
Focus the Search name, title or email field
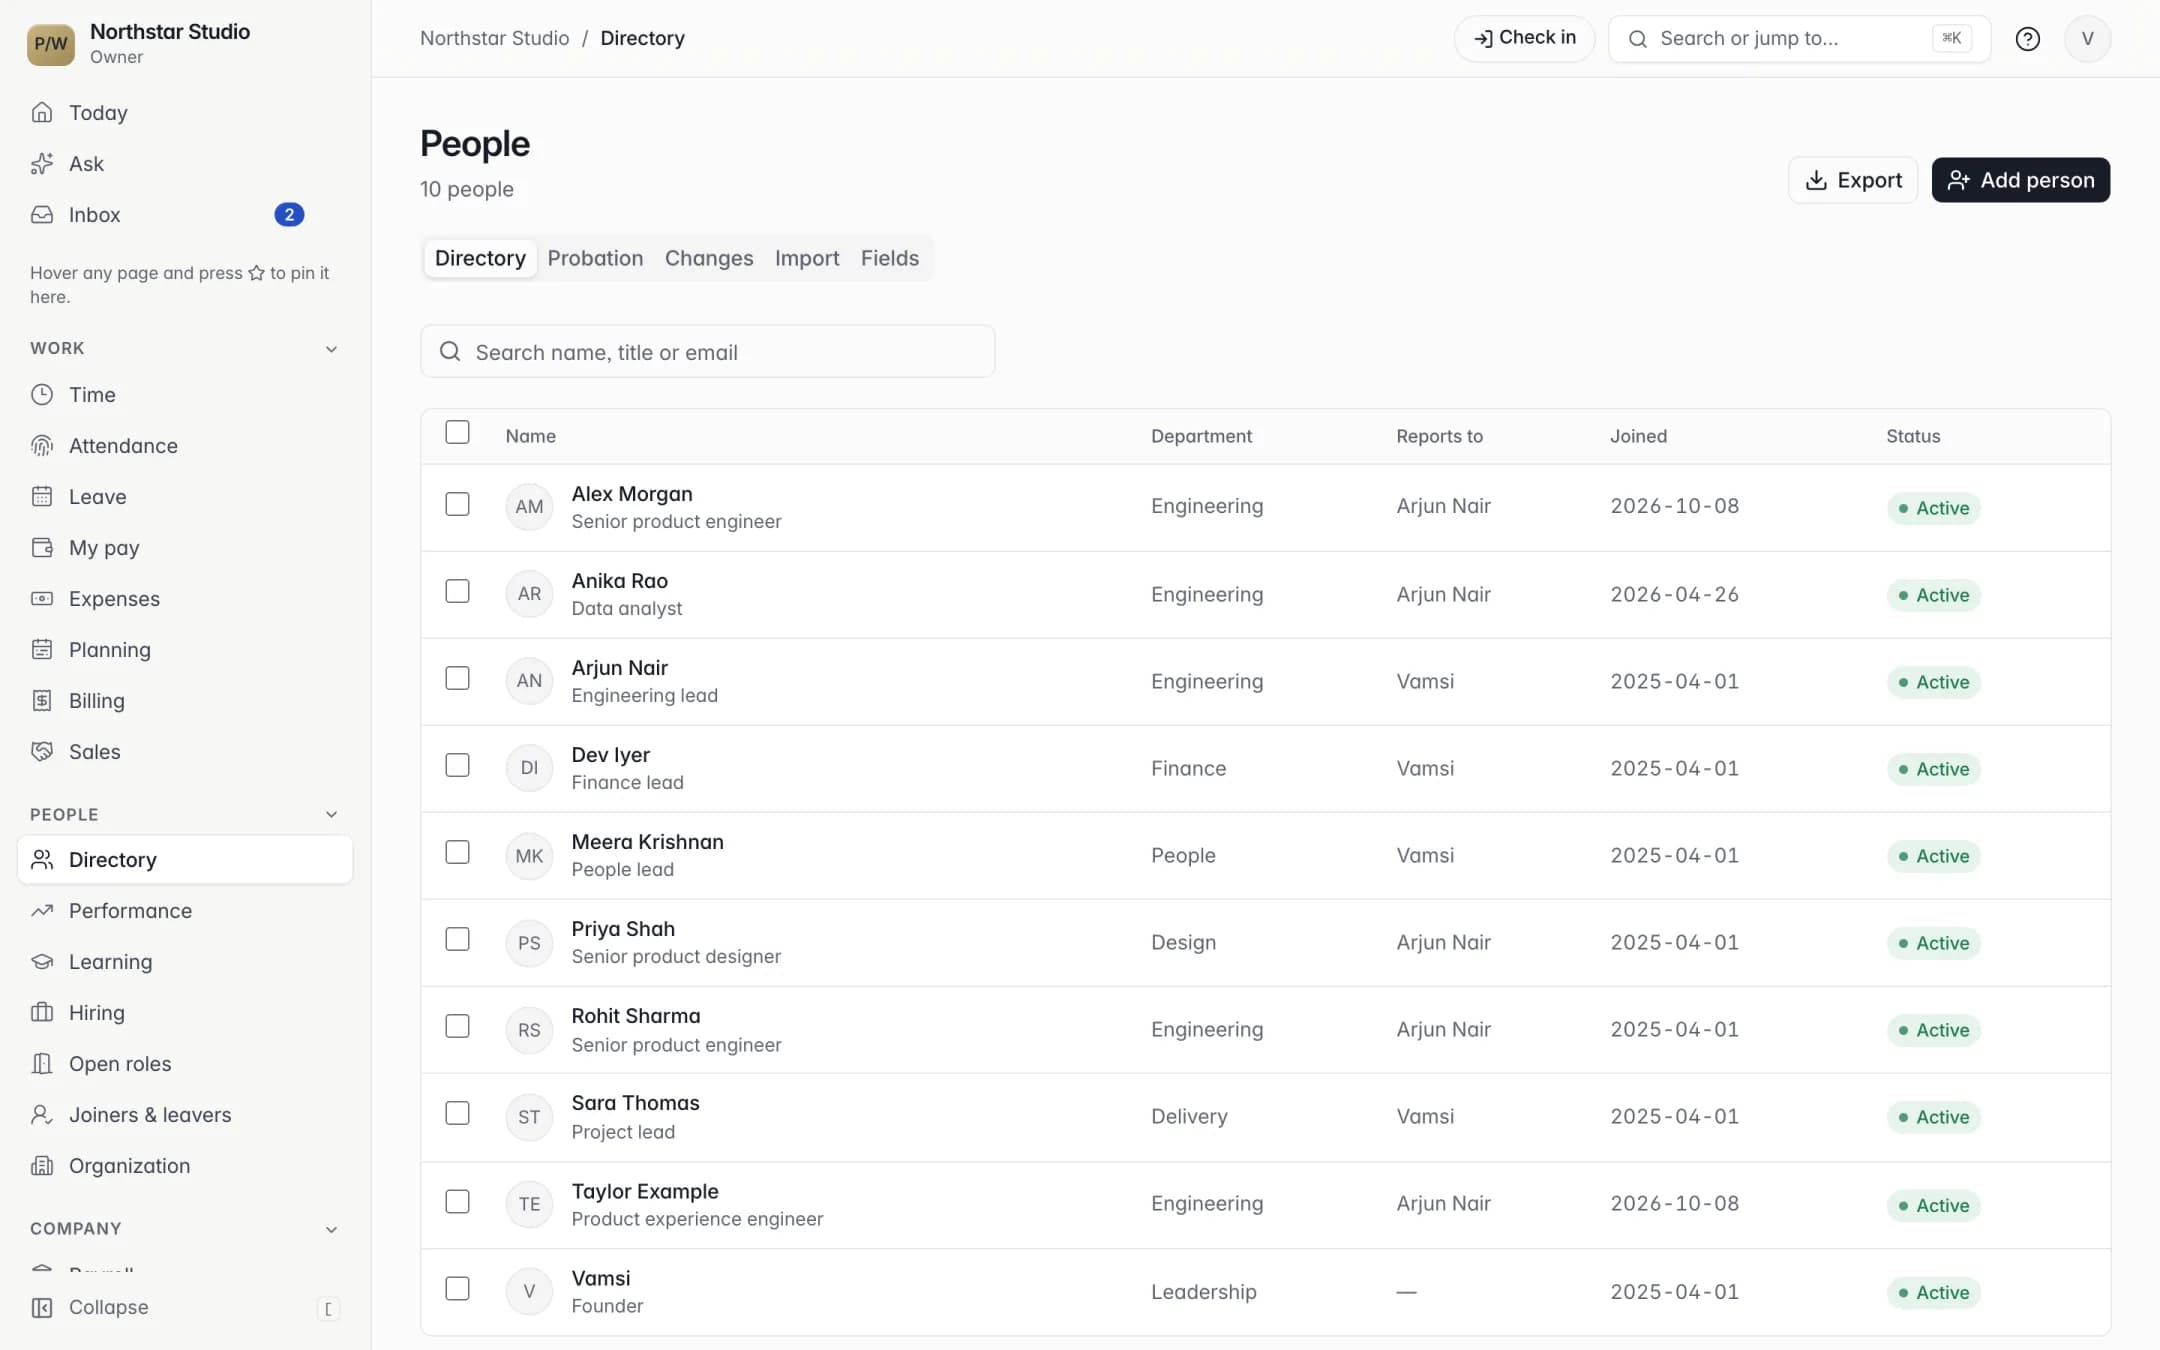tap(707, 351)
